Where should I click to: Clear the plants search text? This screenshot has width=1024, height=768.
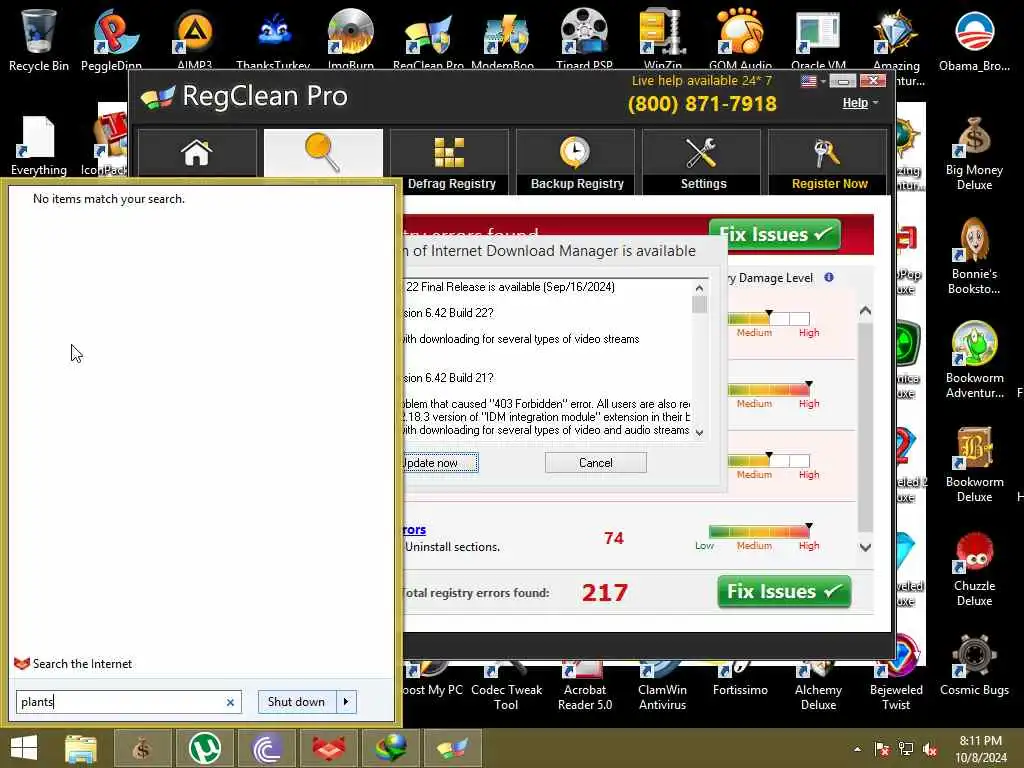pos(230,702)
